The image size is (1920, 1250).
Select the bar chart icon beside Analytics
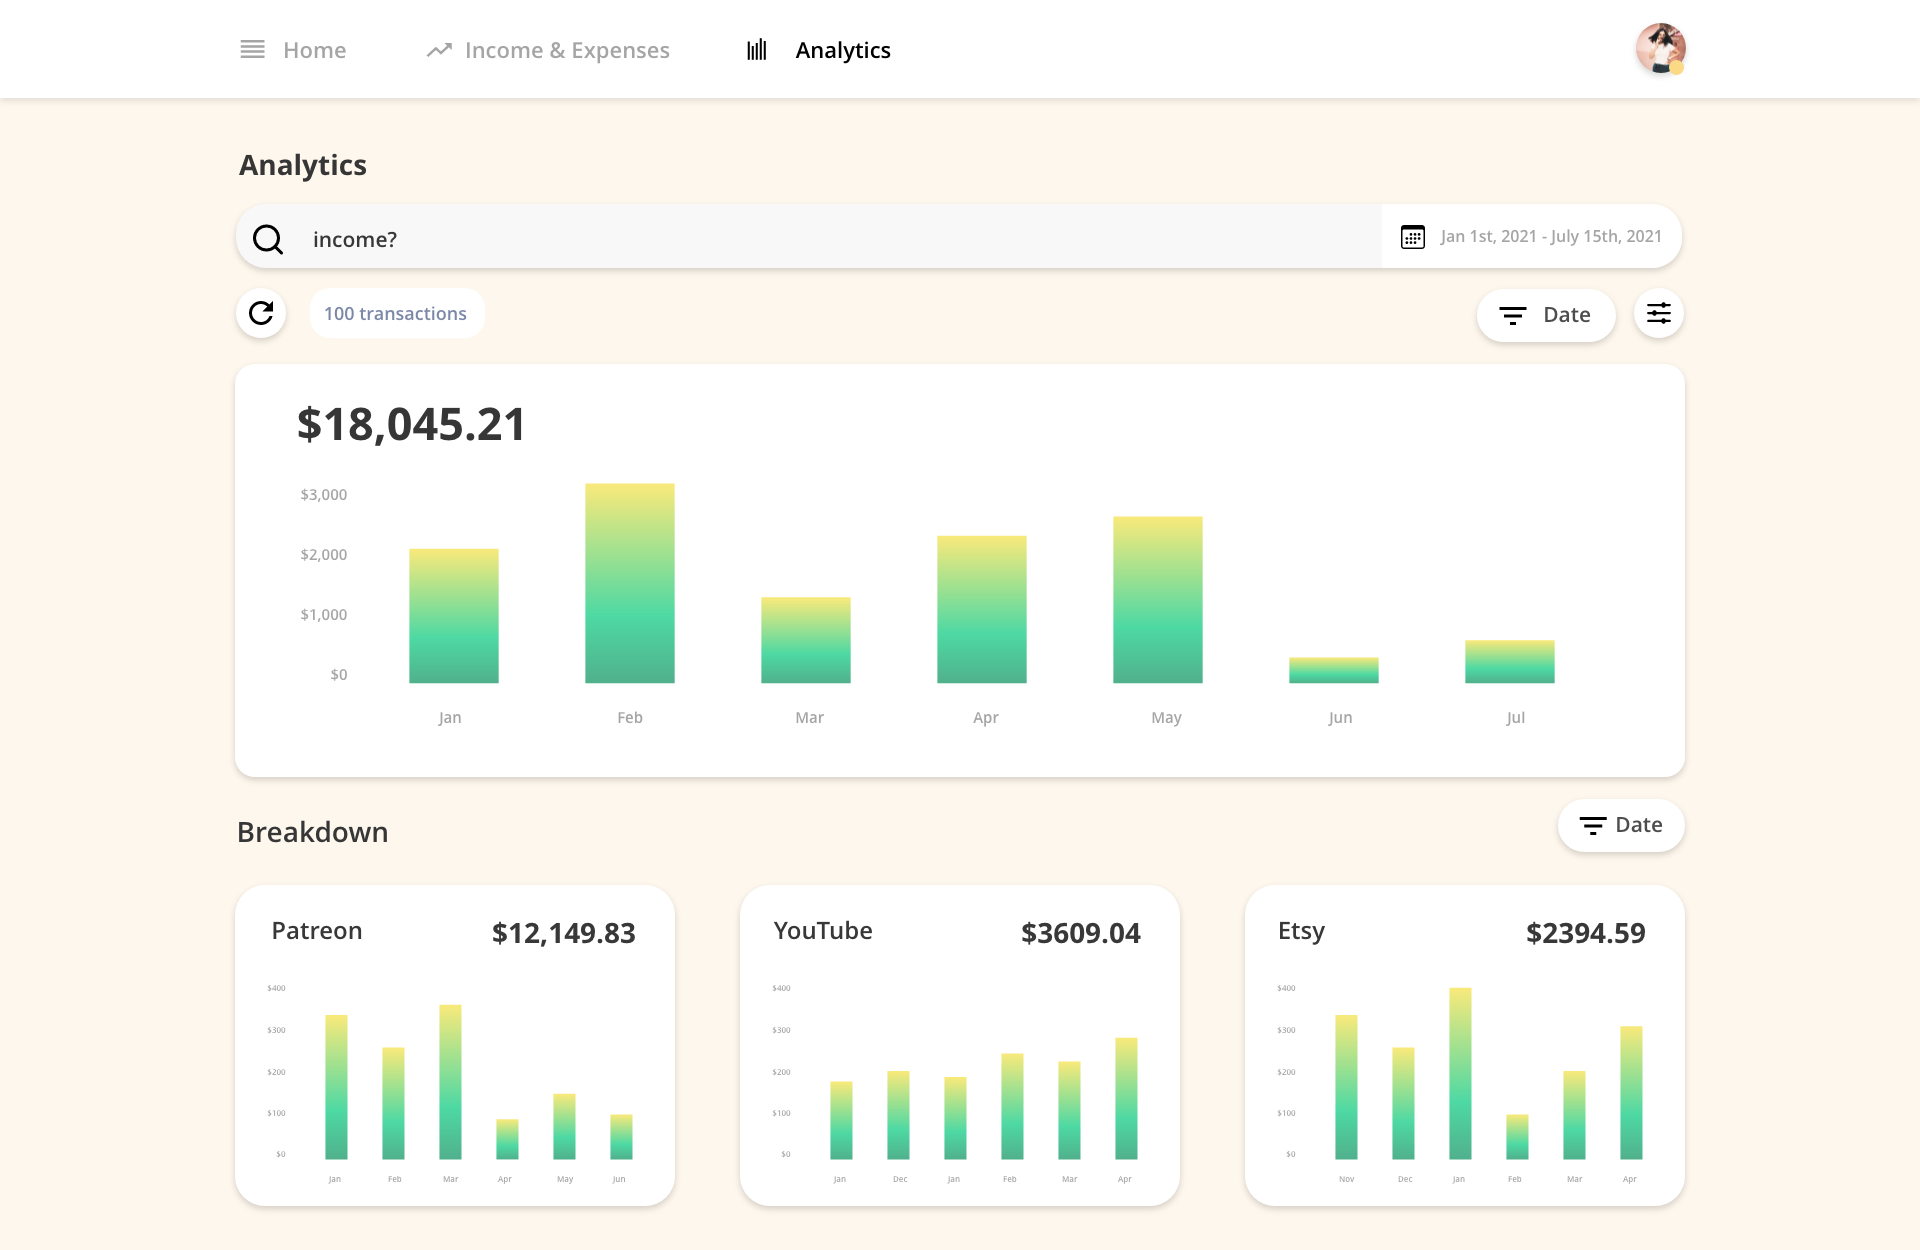pyautogui.click(x=757, y=49)
